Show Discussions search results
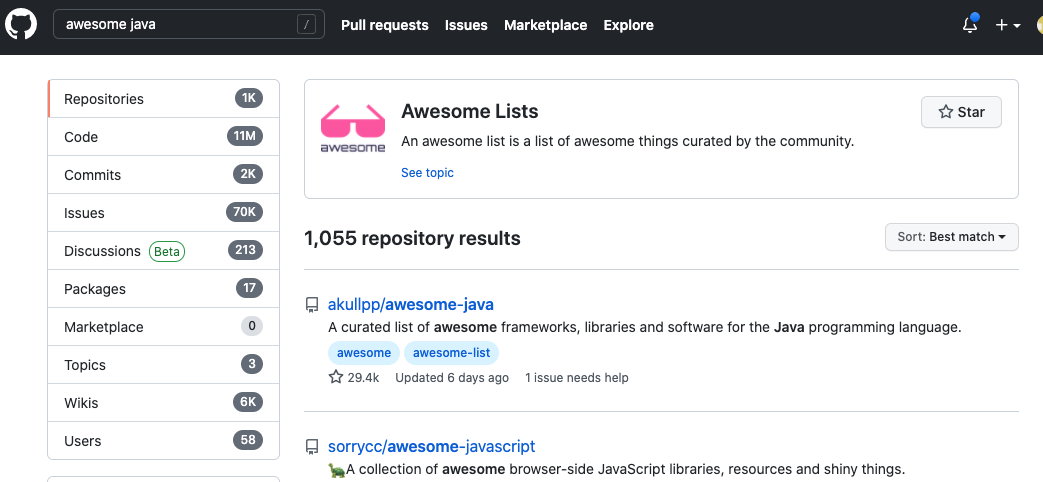Viewport: 1043px width, 482px height. click(x=164, y=251)
